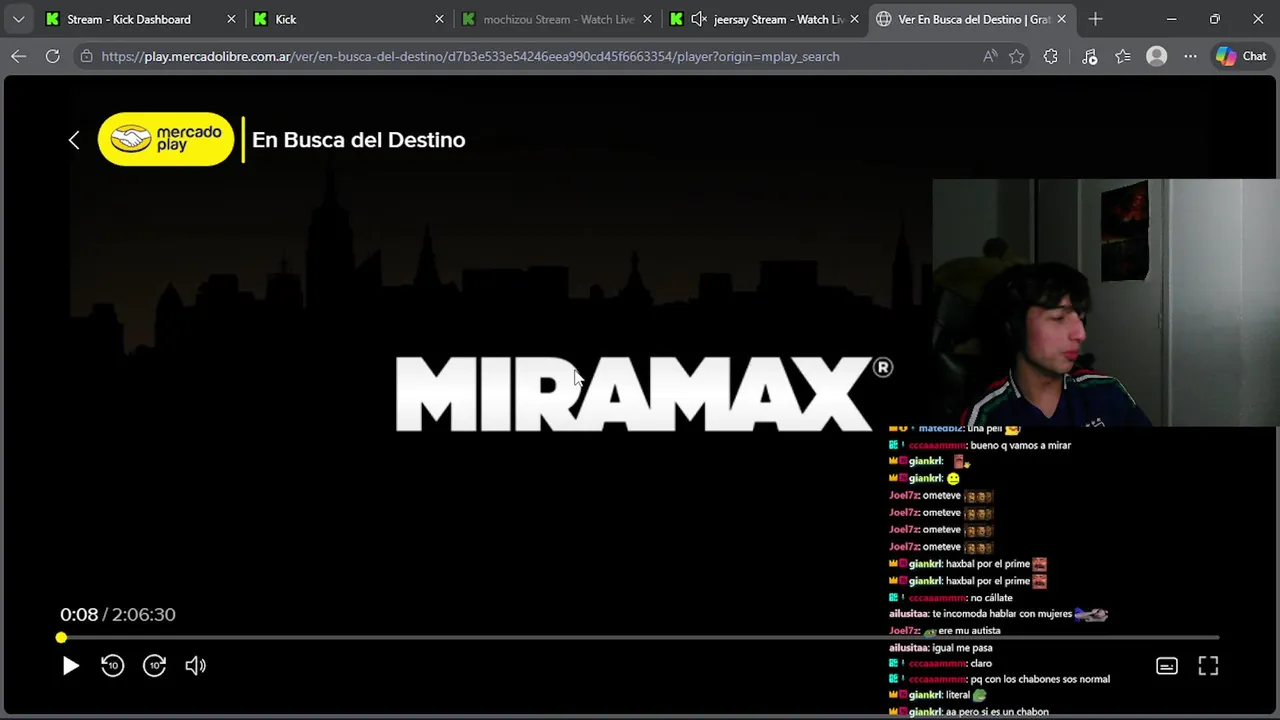1280x720 pixels.
Task: Open browser extensions puzzle icon
Action: coord(1050,56)
